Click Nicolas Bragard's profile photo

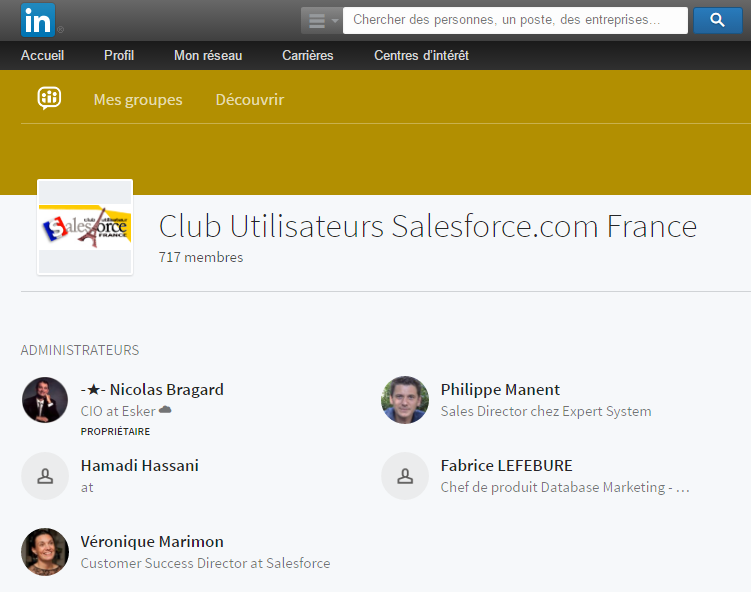(x=45, y=400)
